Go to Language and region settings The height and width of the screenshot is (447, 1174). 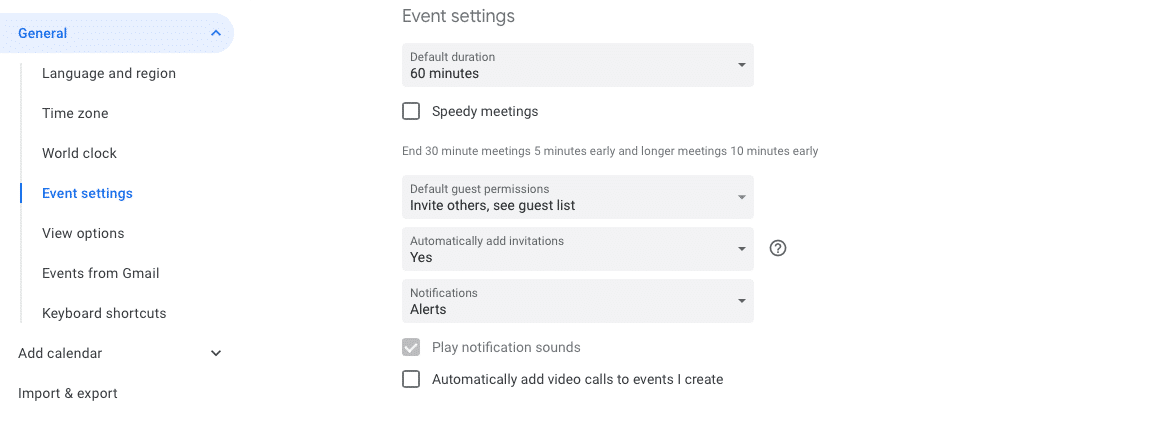(x=109, y=73)
